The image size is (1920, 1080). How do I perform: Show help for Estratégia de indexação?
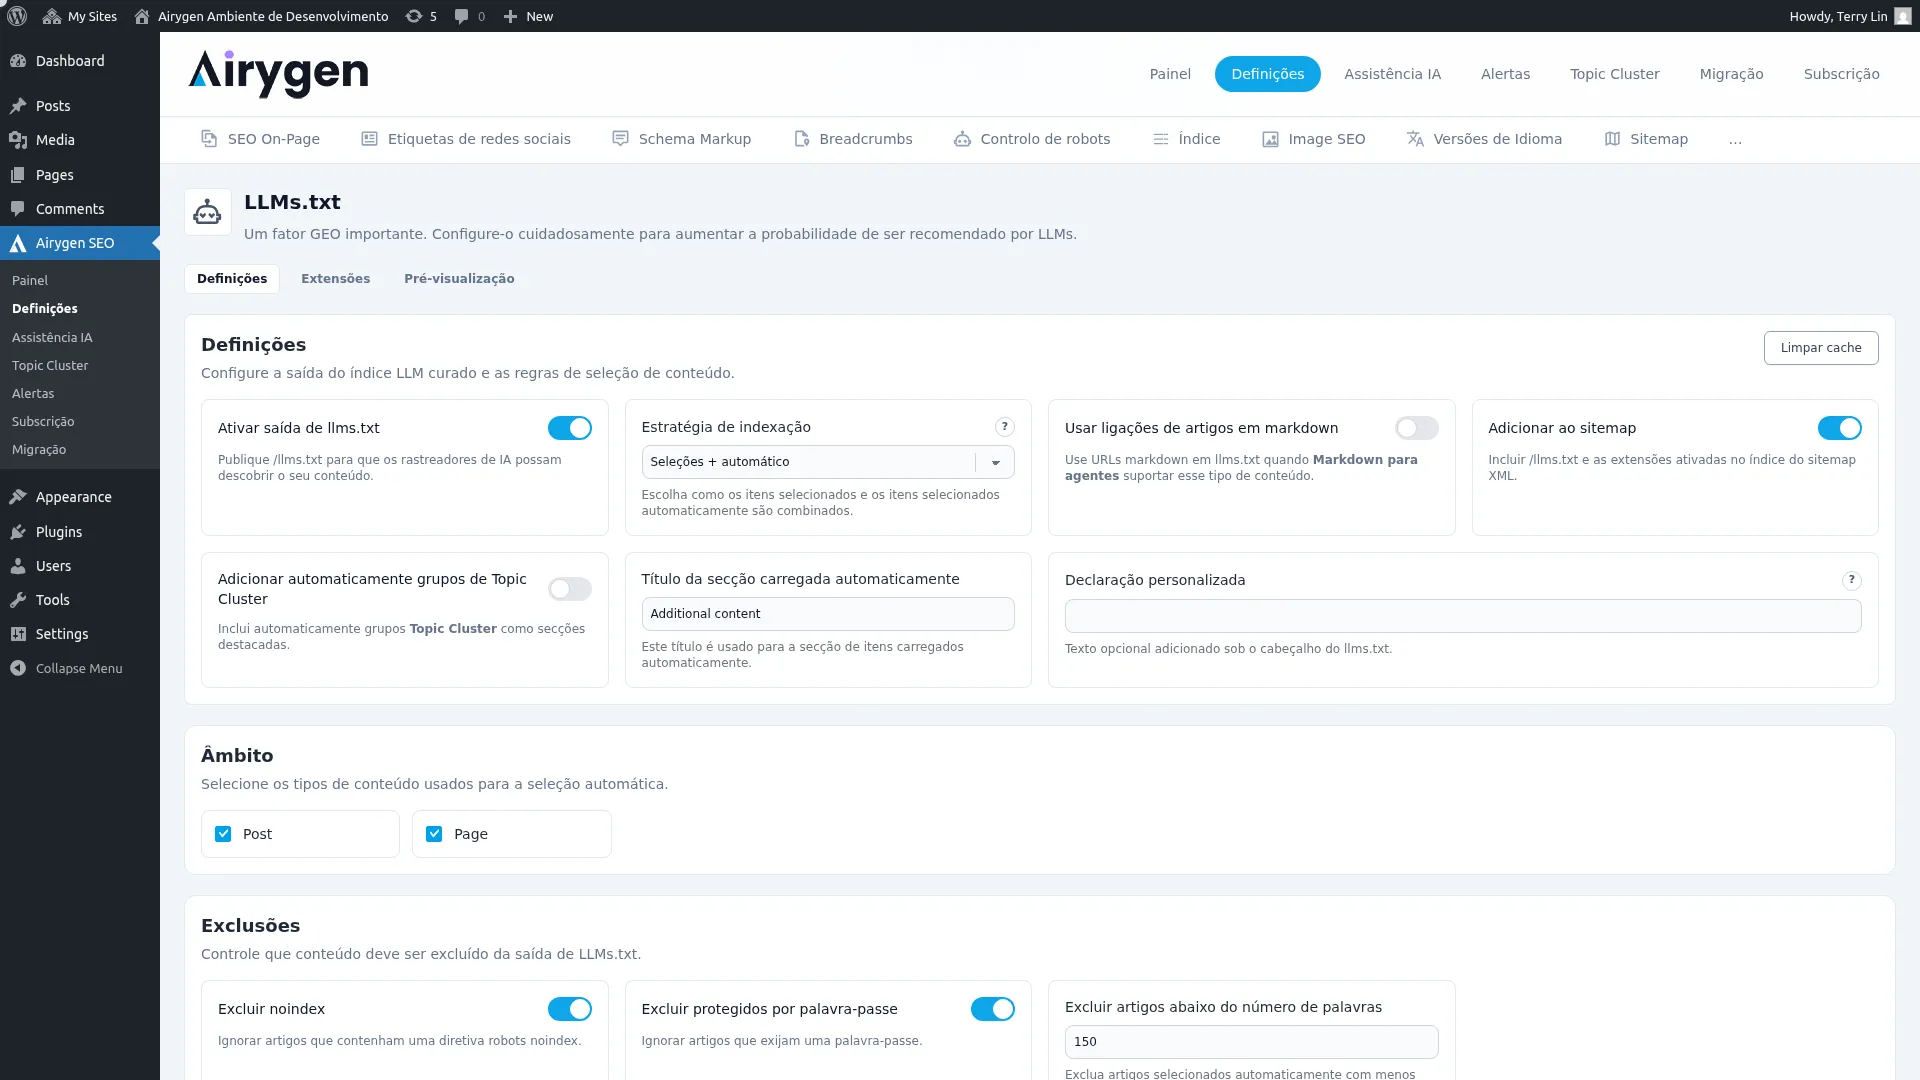click(1004, 427)
